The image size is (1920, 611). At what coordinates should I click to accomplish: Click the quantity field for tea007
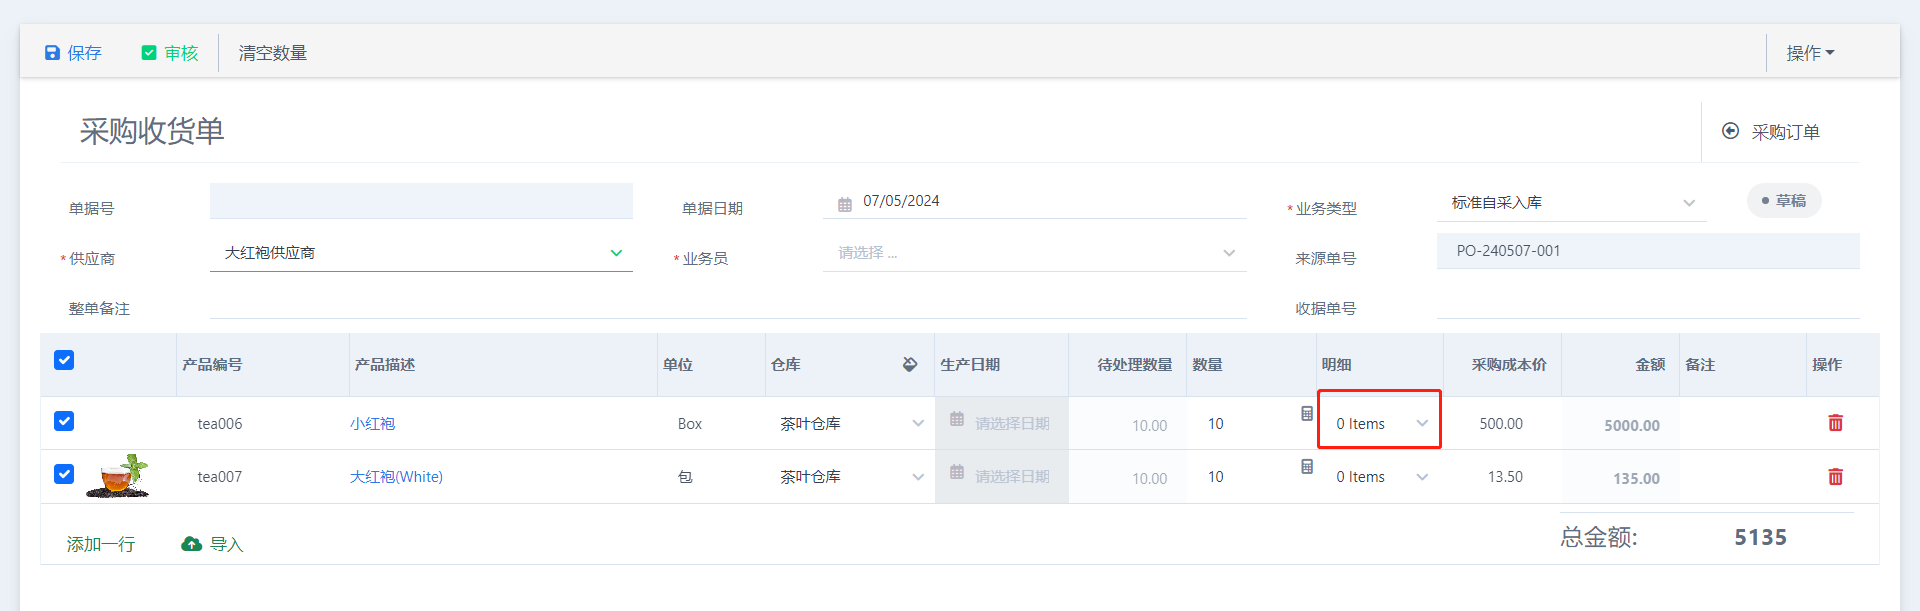(x=1243, y=477)
